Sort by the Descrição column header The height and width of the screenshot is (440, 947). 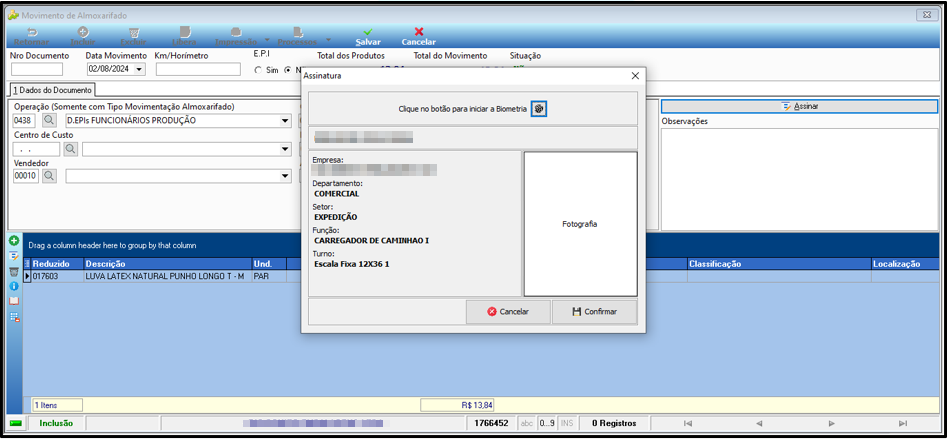tap(167, 264)
